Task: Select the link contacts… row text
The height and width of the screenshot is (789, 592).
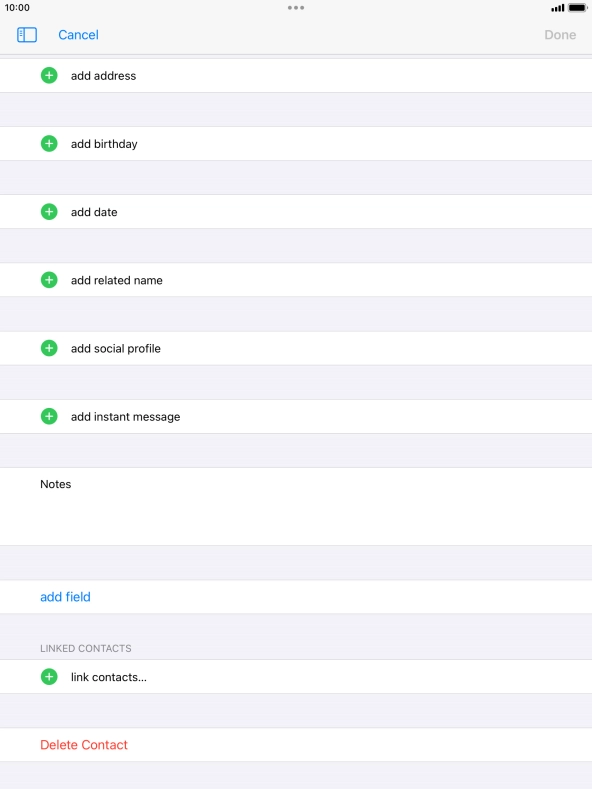Action: pyautogui.click(x=109, y=677)
